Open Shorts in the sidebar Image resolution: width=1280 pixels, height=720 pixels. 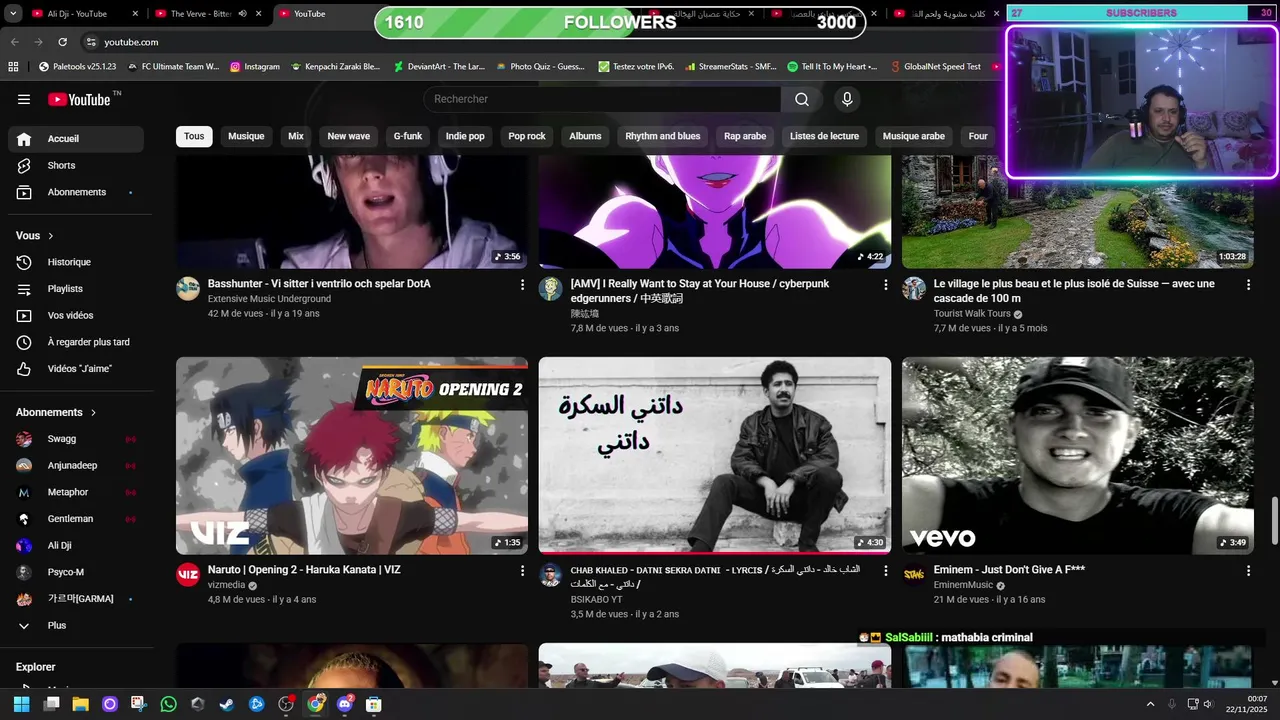click(x=75, y=165)
